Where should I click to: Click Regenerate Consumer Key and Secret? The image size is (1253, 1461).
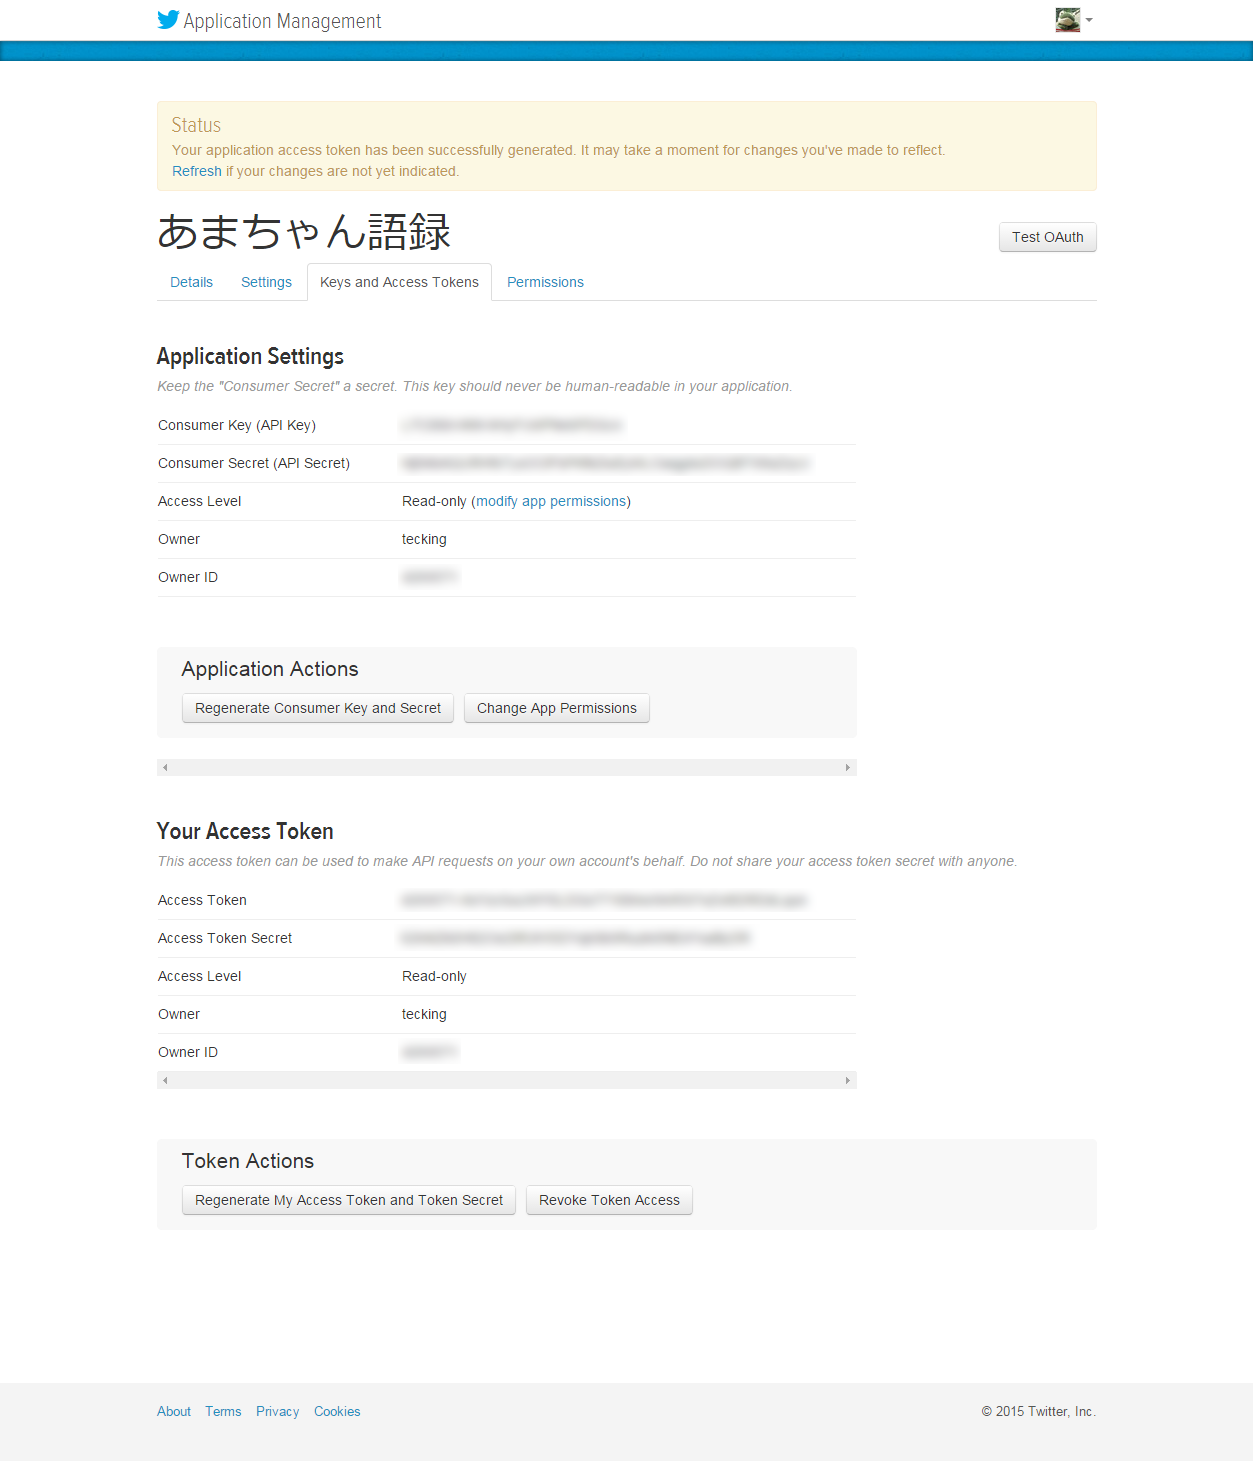click(x=318, y=708)
